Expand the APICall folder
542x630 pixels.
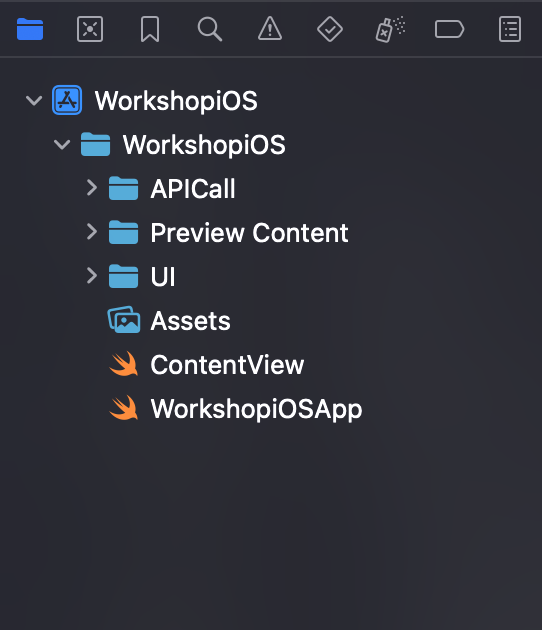(x=92, y=188)
